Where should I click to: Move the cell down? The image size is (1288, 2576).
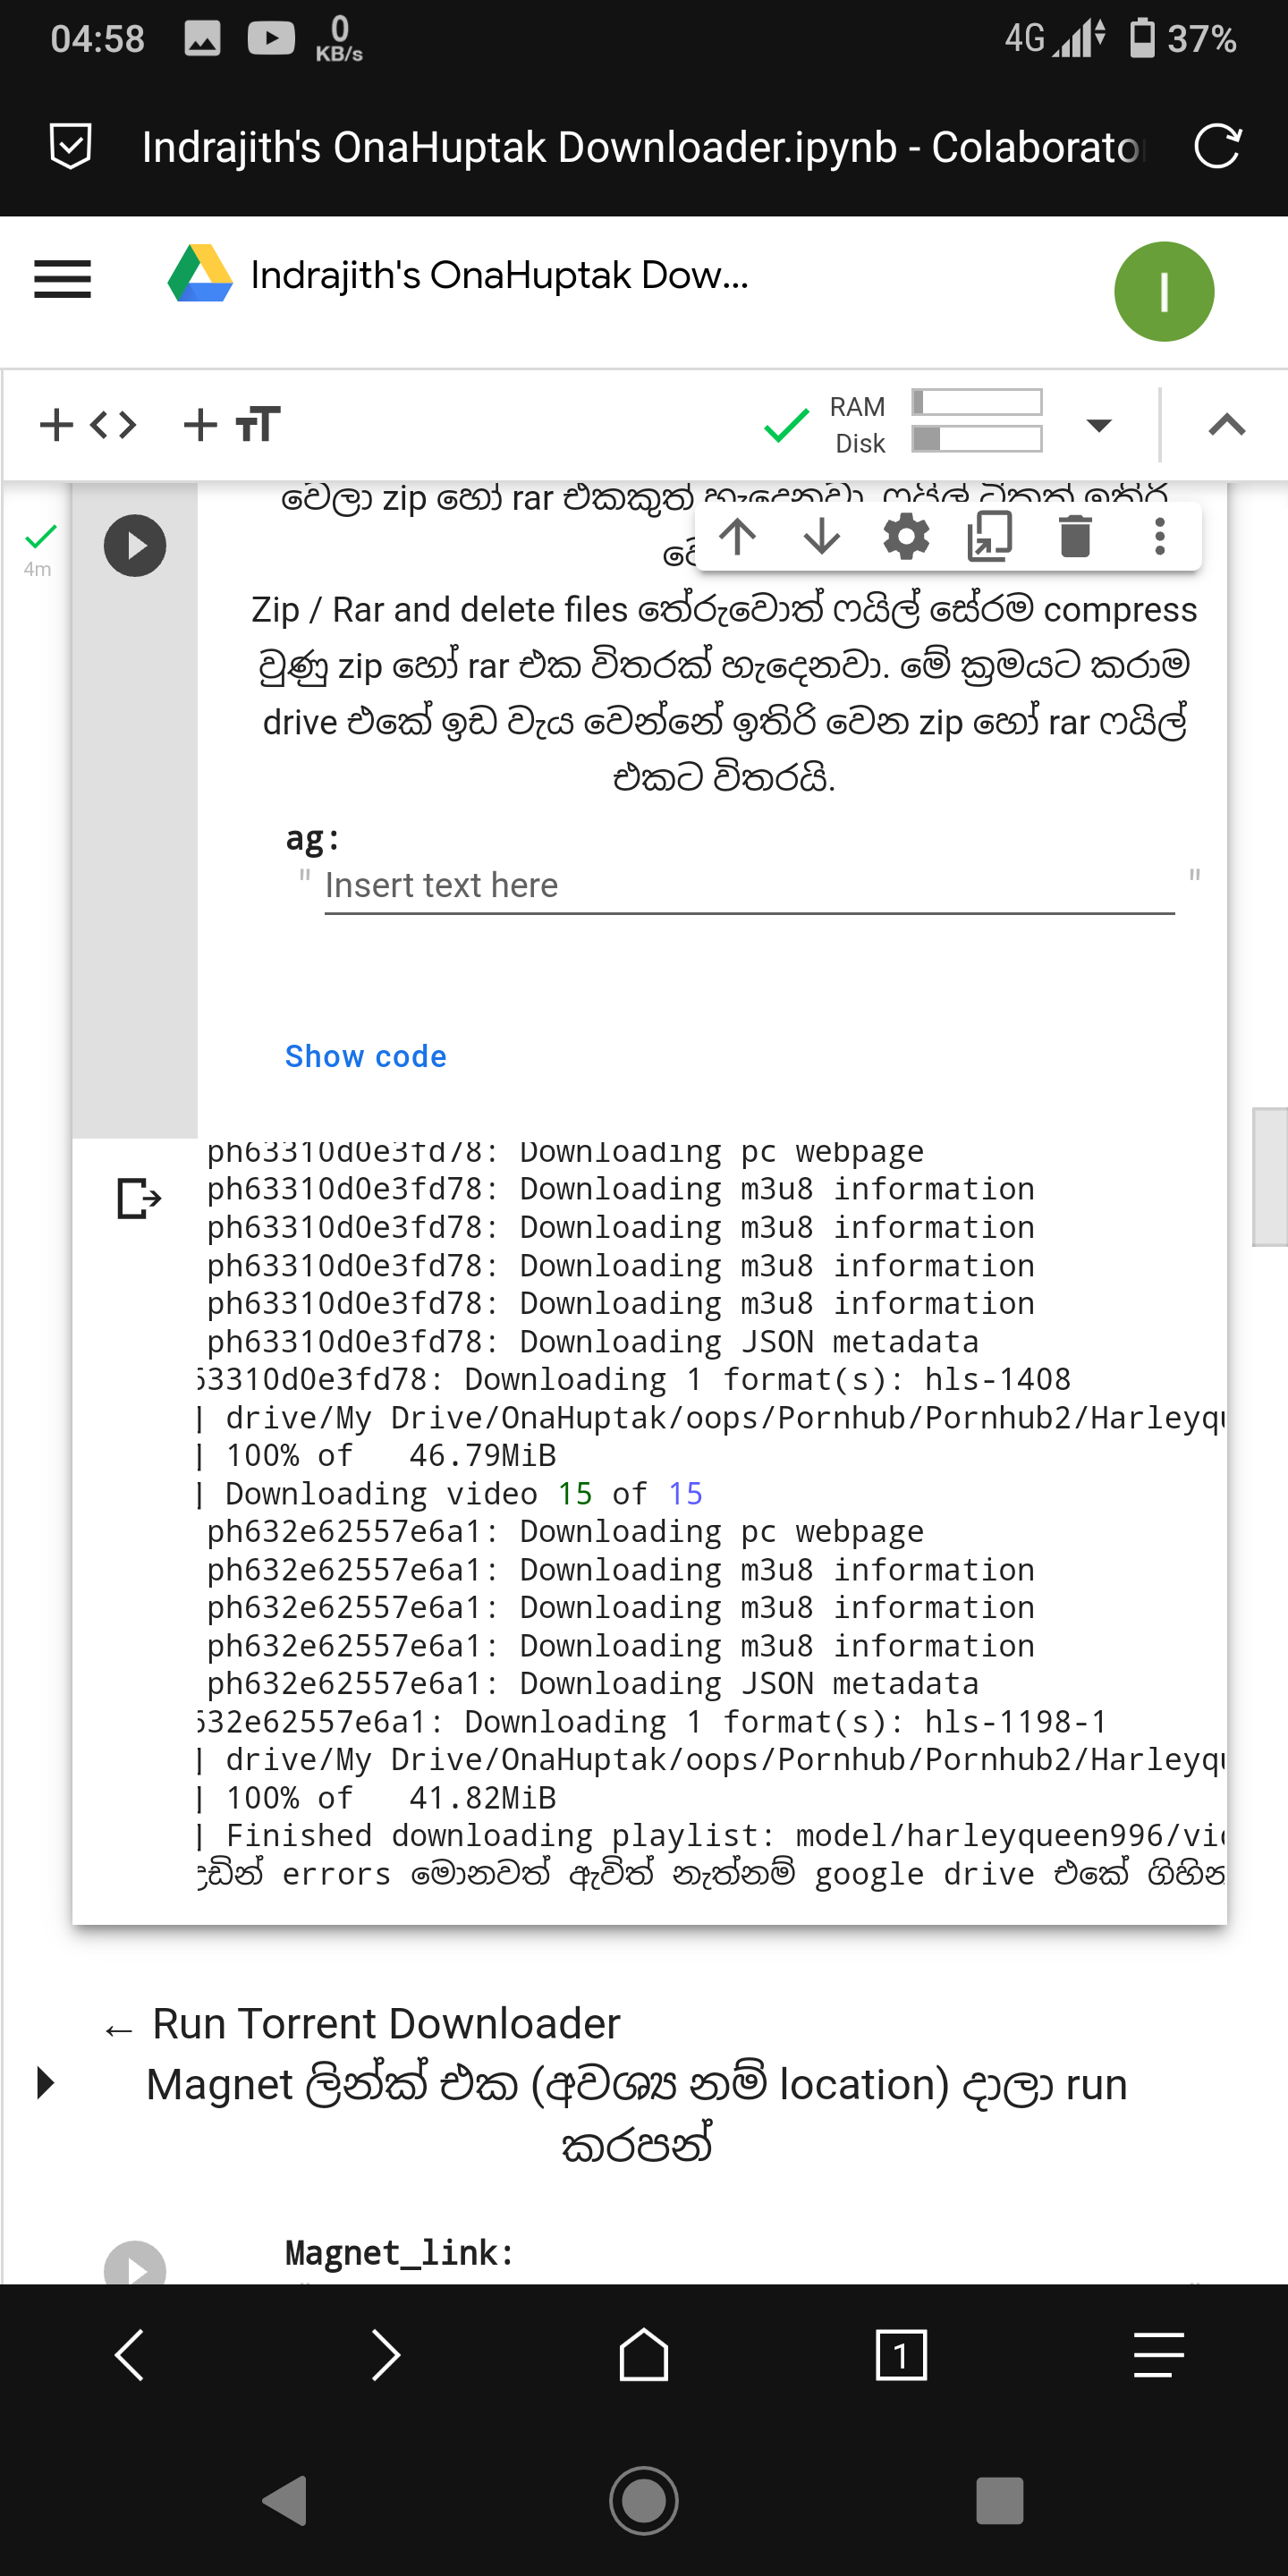point(821,537)
